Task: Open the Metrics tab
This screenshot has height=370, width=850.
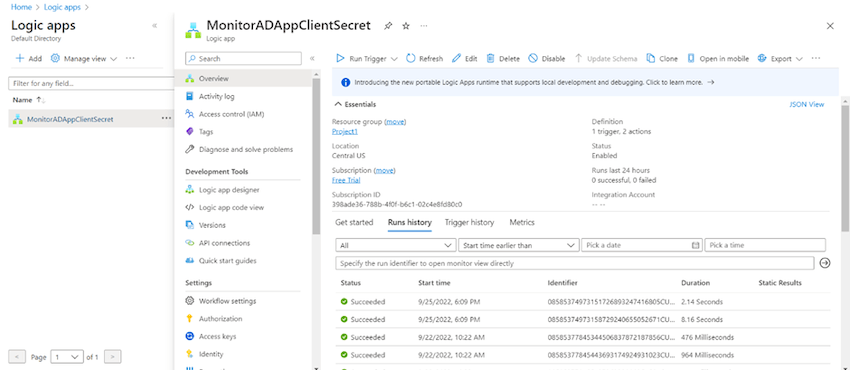Action: (x=521, y=222)
